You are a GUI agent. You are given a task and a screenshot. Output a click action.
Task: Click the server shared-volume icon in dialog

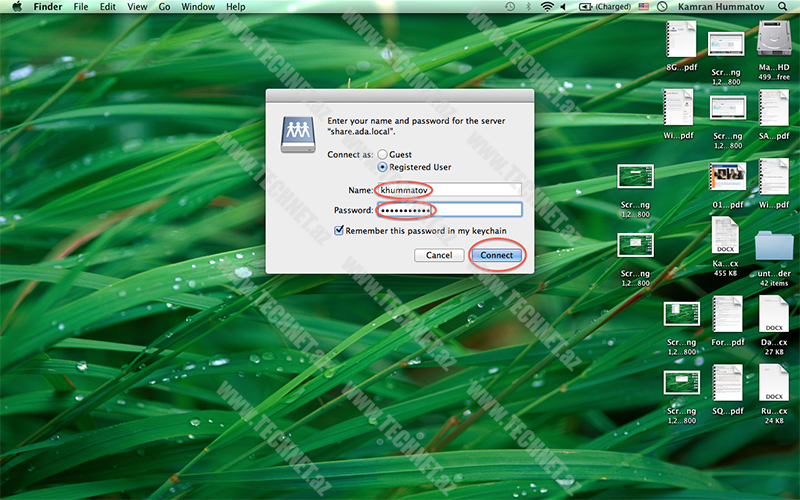[298, 134]
